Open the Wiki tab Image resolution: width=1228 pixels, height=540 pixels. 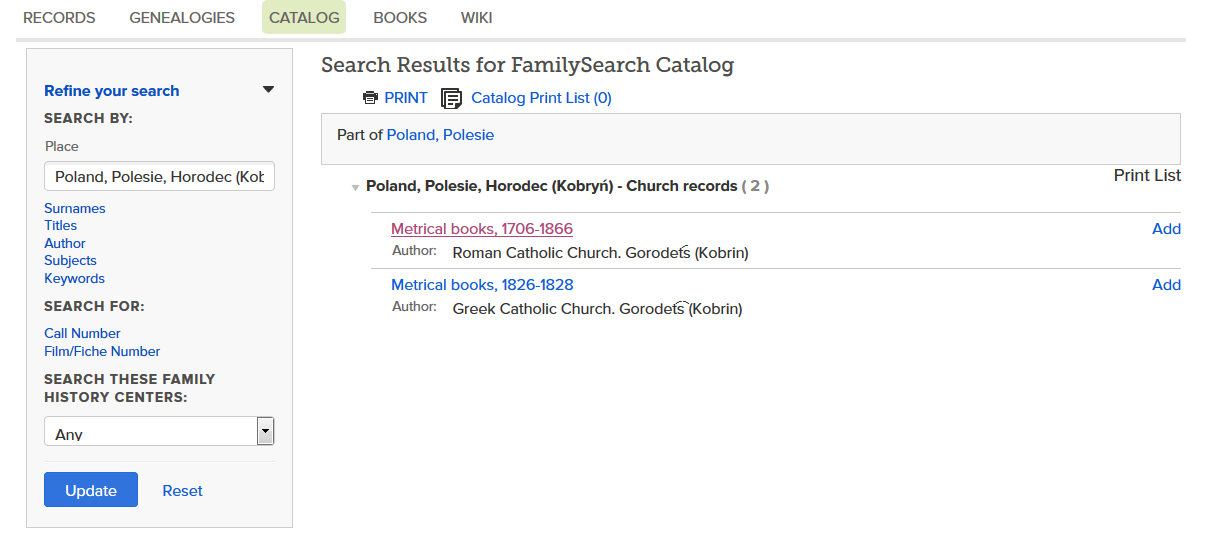476,18
